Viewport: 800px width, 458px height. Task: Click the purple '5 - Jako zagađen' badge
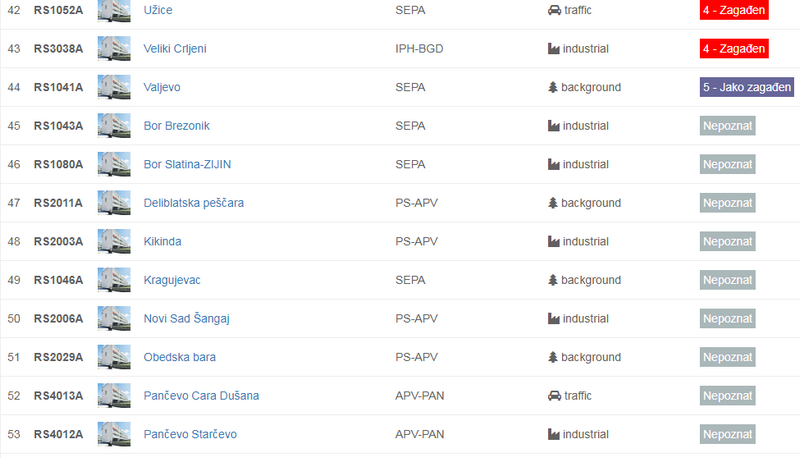[x=747, y=87]
